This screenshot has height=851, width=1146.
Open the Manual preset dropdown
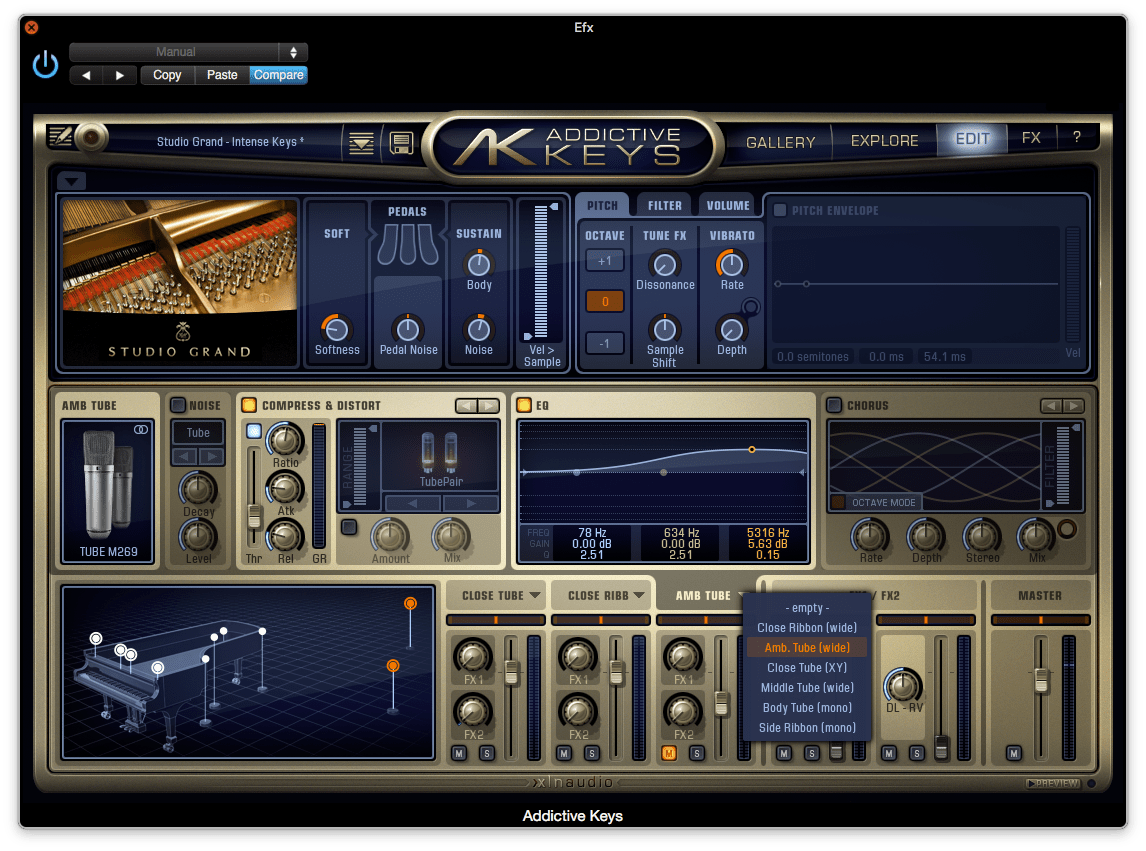coord(189,52)
